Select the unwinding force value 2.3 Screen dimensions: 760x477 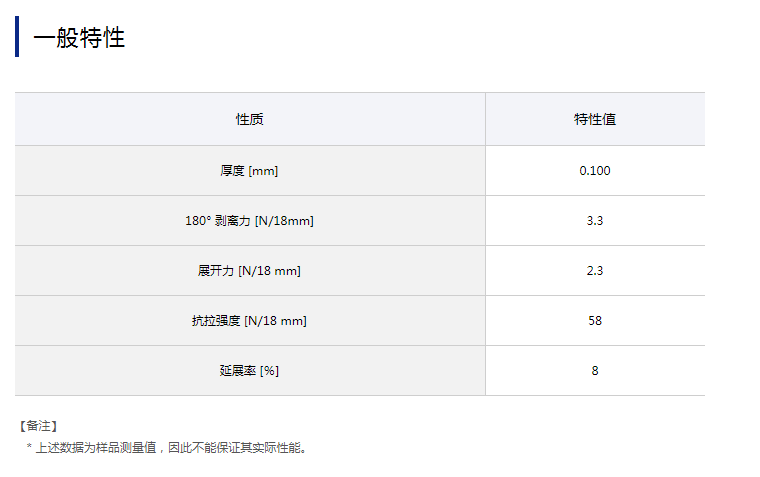coord(594,271)
